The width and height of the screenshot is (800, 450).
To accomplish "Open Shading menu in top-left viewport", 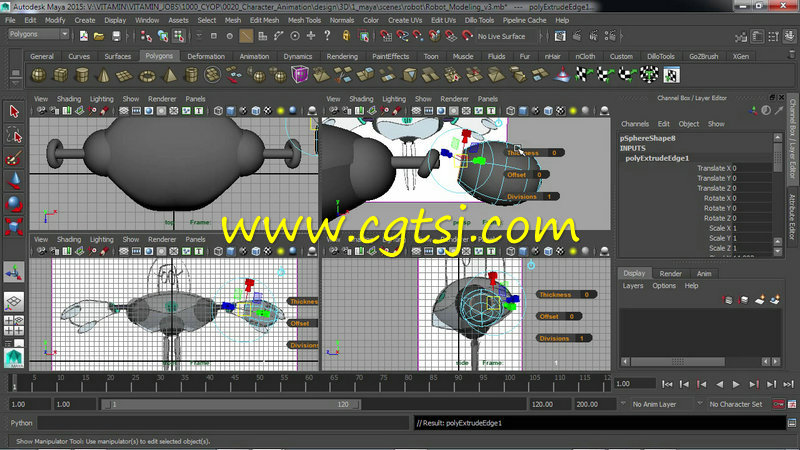I will (69, 99).
